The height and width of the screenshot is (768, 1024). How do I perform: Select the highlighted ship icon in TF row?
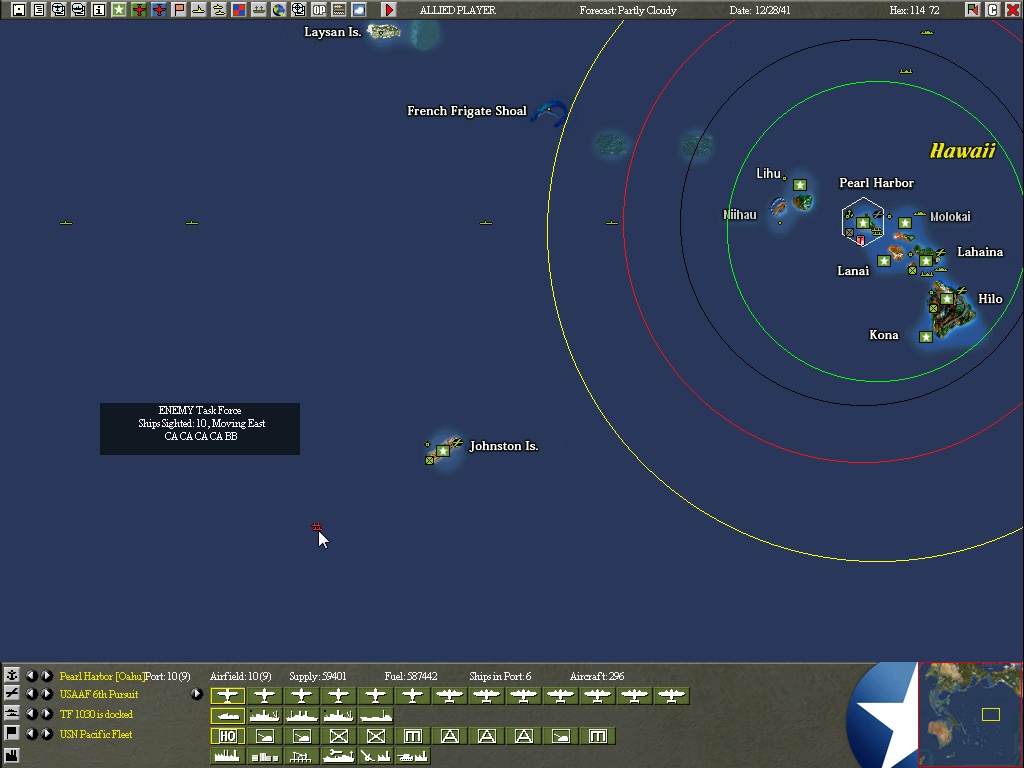228,716
